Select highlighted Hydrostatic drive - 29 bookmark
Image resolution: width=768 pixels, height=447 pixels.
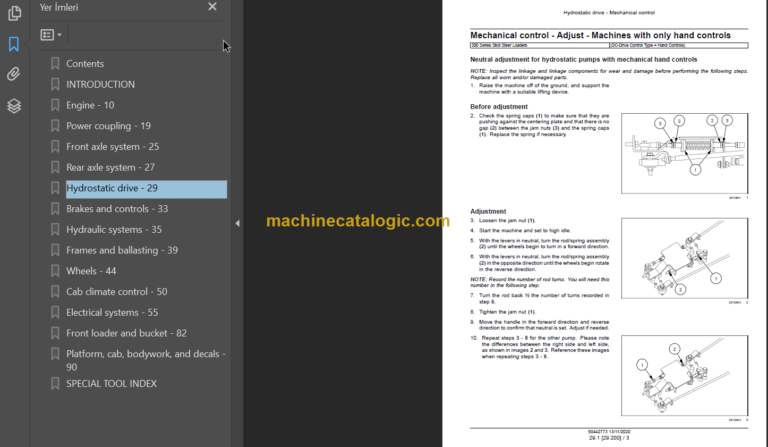coord(146,189)
